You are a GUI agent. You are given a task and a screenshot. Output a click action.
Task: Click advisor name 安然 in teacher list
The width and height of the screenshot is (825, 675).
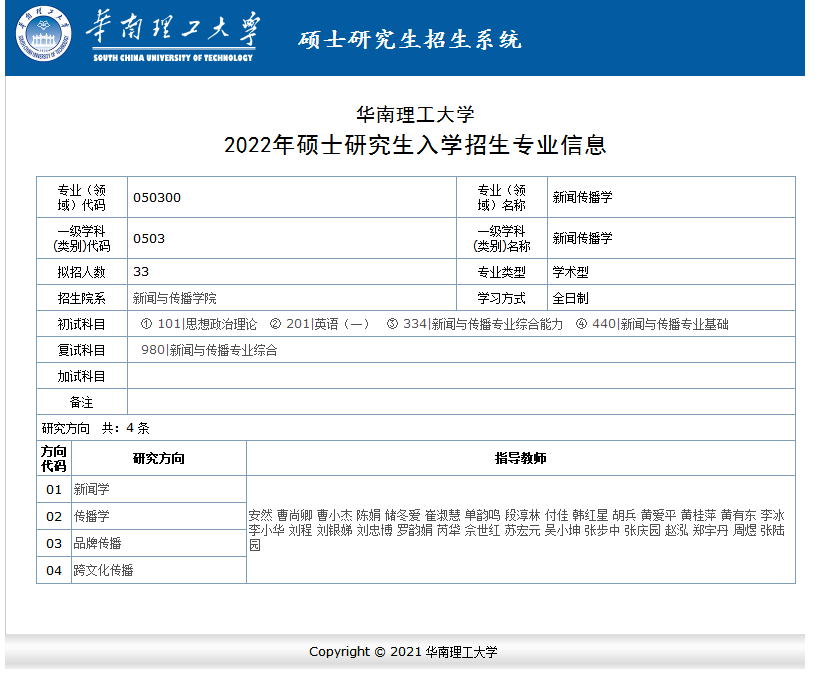click(260, 514)
